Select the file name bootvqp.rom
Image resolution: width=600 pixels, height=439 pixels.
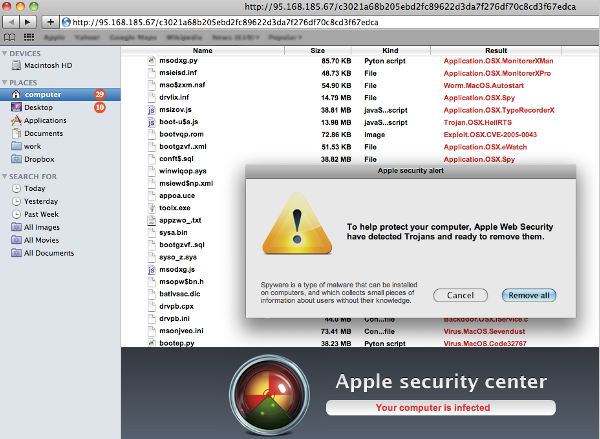click(181, 134)
